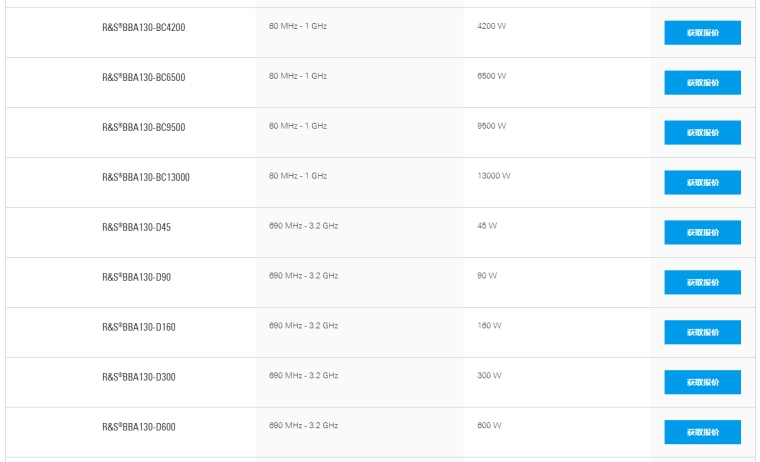Click the R&S BBA130-BC9500 model name
The image size is (760, 462).
click(143, 128)
